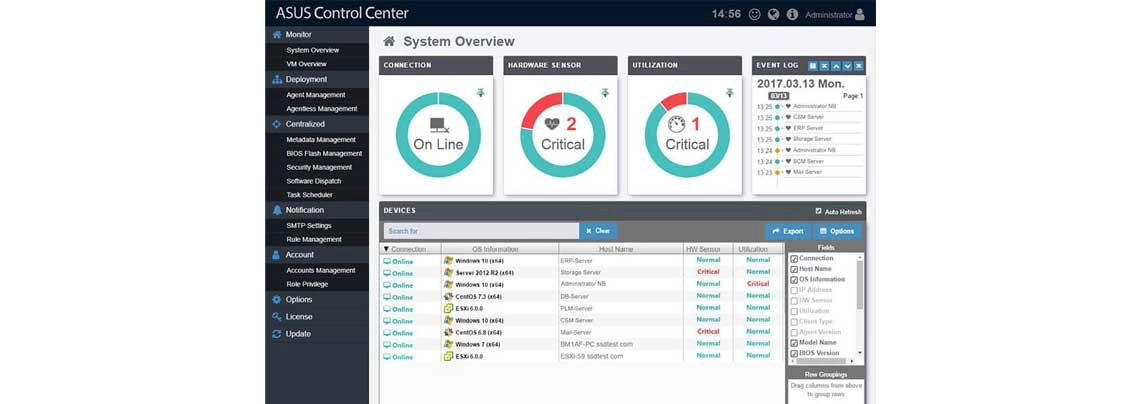Open the globe language icon
Screen dimensions: 1140x404
[x=774, y=14]
